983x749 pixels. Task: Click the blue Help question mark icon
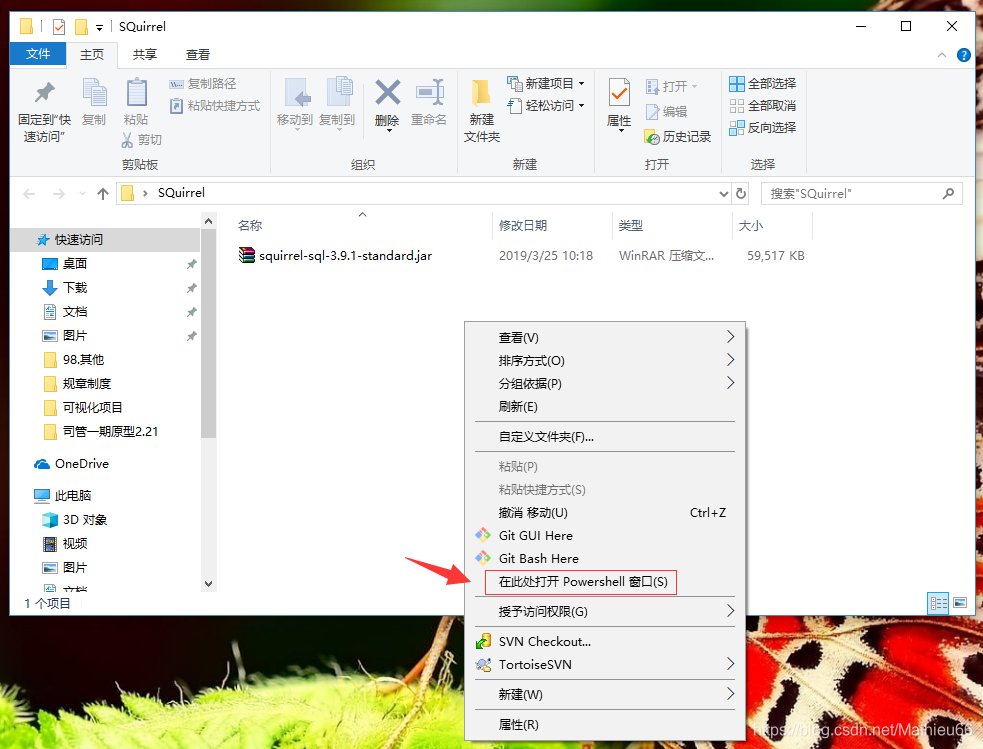coord(964,55)
